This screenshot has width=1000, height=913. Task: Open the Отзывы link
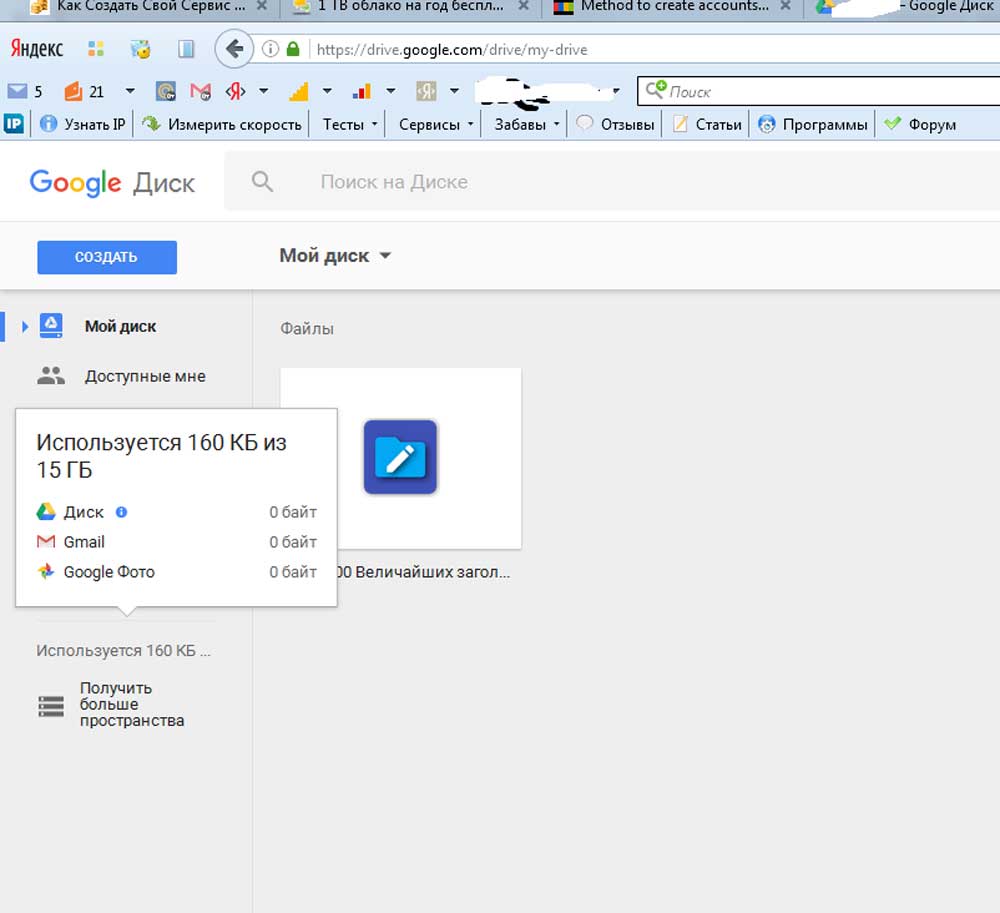click(x=616, y=124)
